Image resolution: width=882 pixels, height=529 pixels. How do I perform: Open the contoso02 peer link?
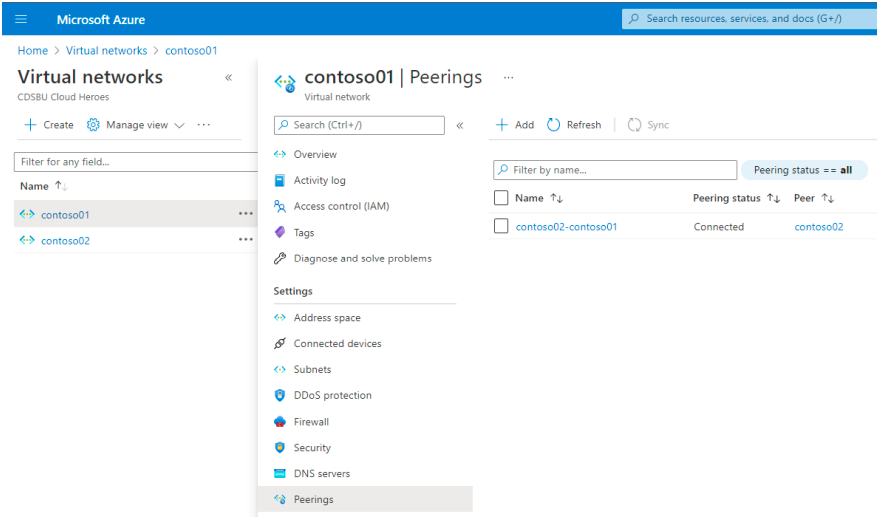point(818,227)
